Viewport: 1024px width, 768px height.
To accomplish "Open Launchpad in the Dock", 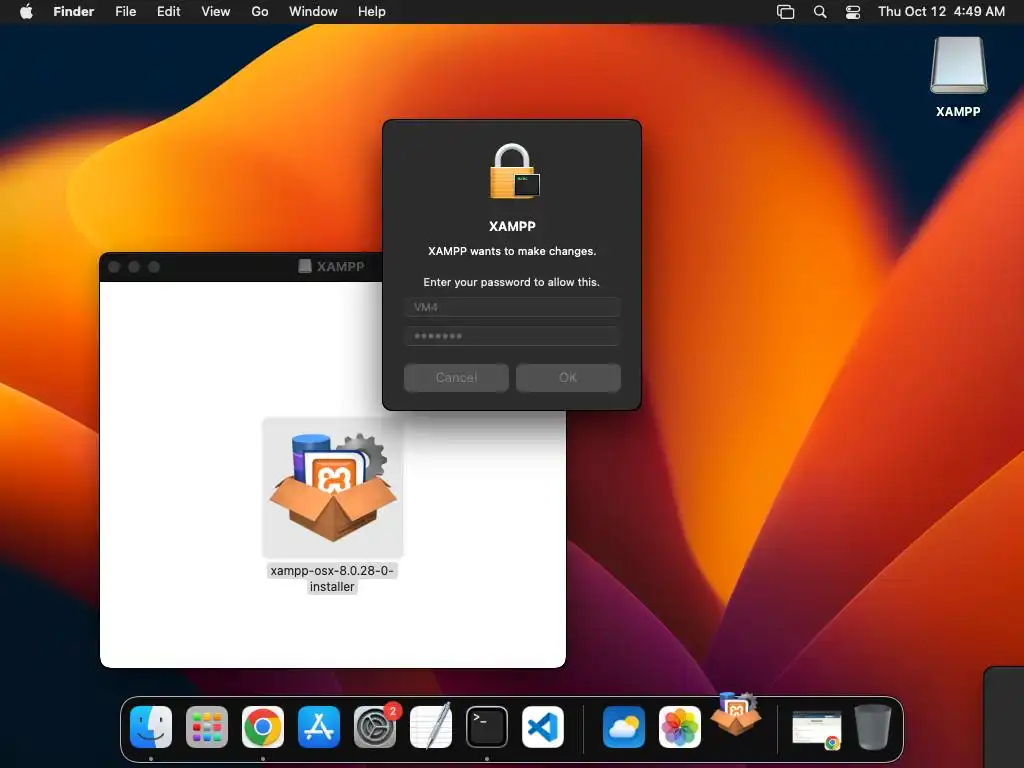I will pyautogui.click(x=207, y=727).
